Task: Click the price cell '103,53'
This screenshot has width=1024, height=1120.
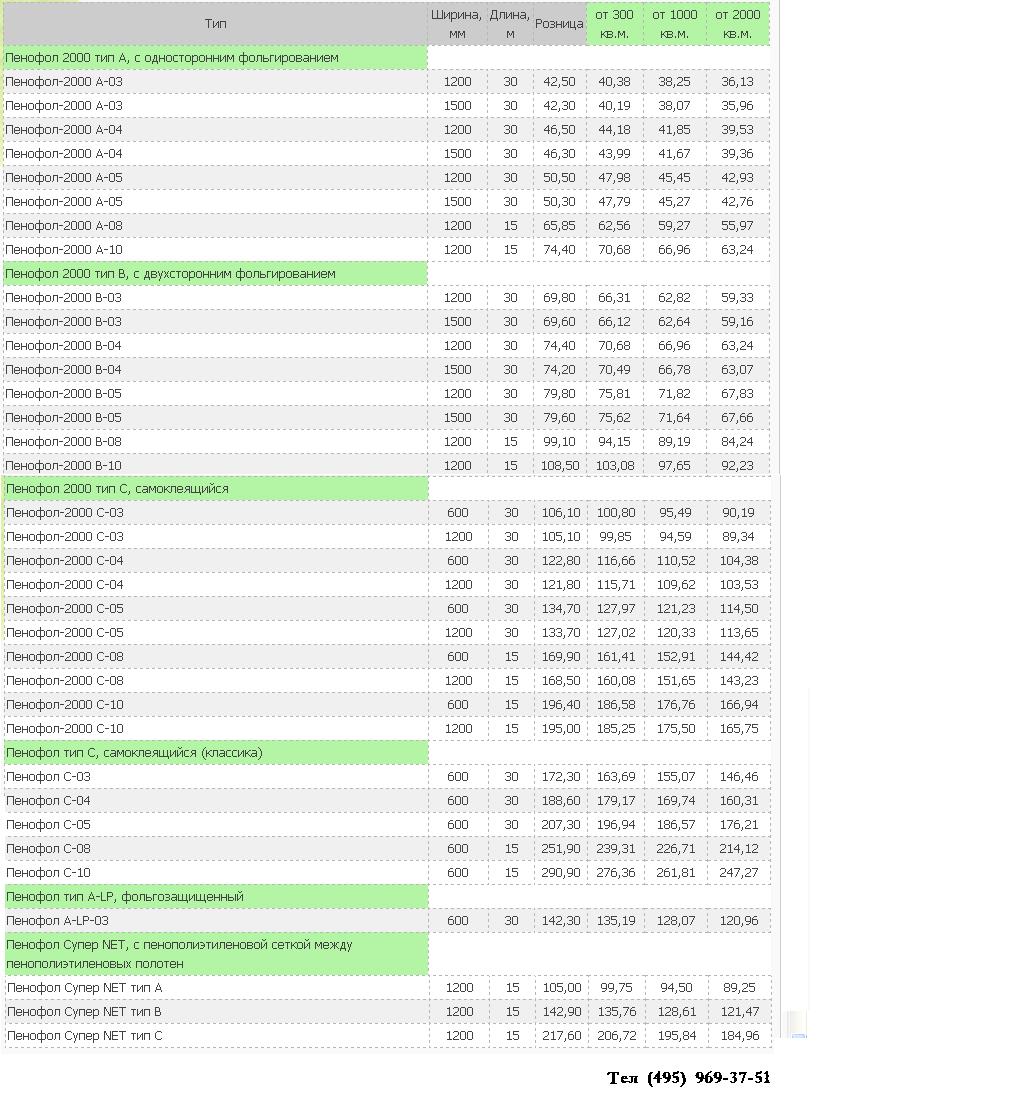Action: pos(739,585)
